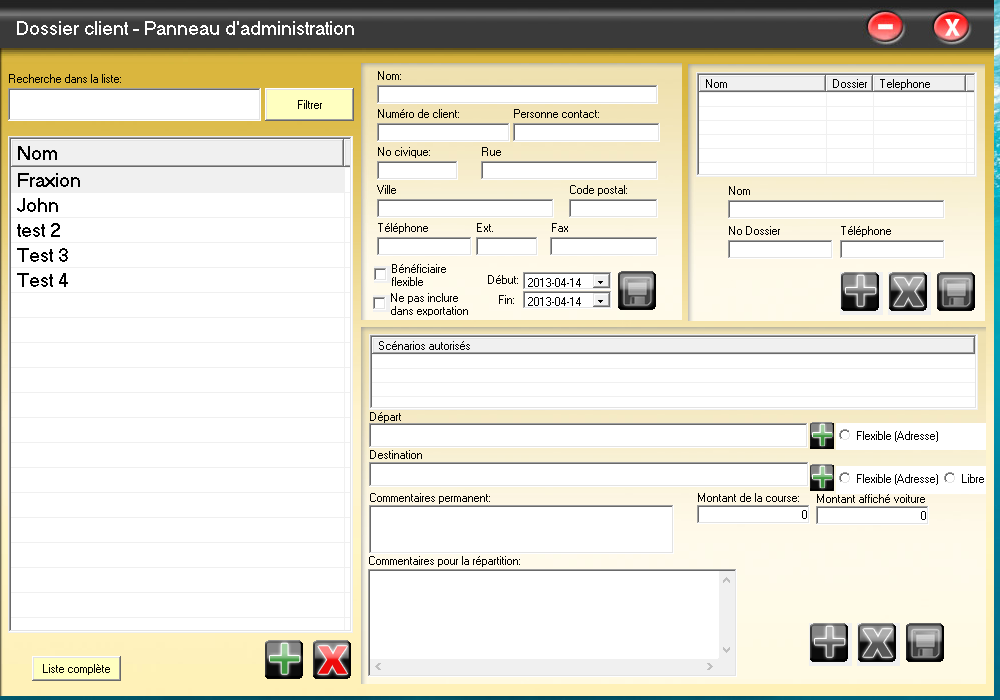The width and height of the screenshot is (1000, 700).
Task: Click the left arrow of the répartition horizontal scrollbar
Action: coord(378,666)
